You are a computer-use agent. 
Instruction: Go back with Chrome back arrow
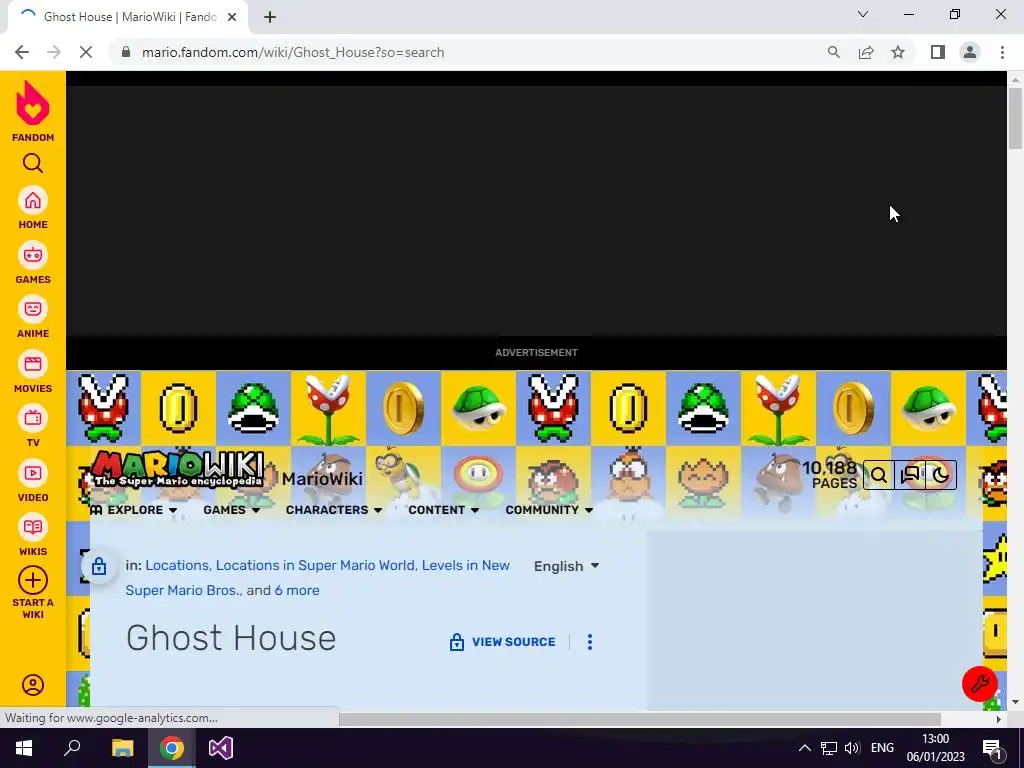[22, 52]
